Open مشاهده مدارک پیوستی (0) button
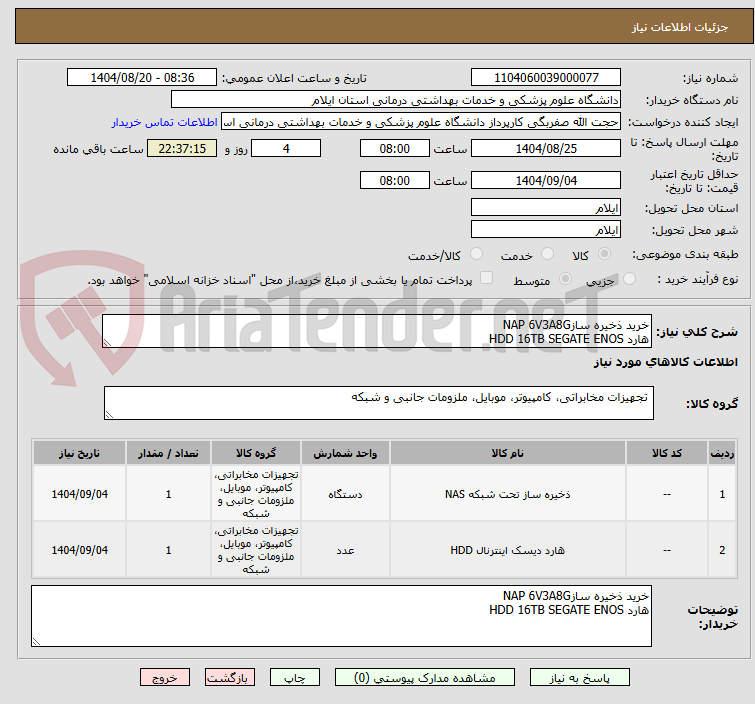Screen dimensions: 755x704 pyautogui.click(x=425, y=678)
